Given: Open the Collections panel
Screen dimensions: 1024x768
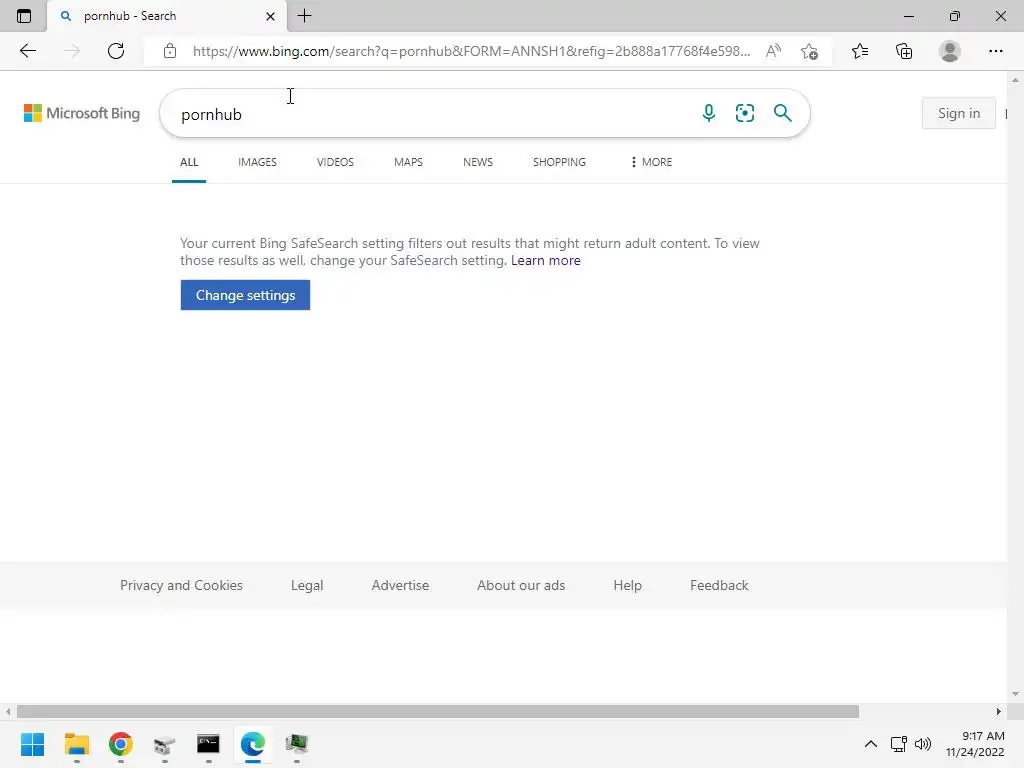Looking at the screenshot, I should [x=904, y=51].
